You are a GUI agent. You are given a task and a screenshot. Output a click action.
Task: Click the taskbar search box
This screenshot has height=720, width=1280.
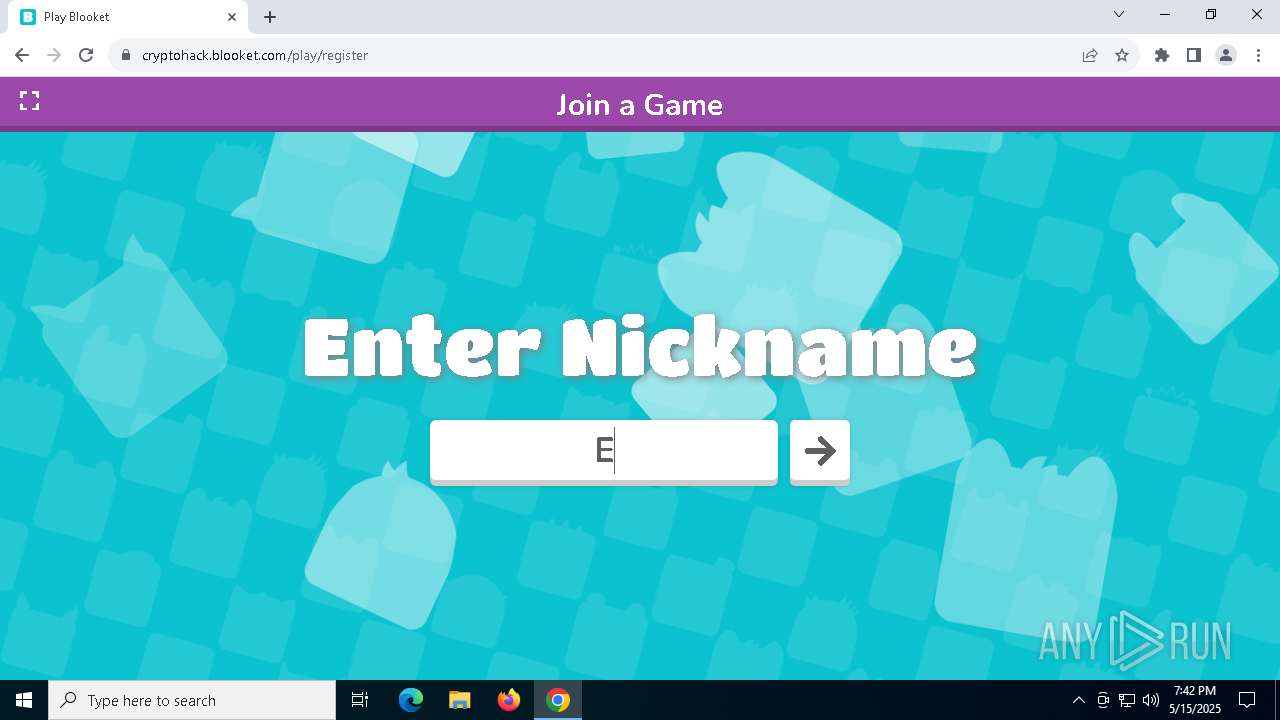[x=192, y=700]
